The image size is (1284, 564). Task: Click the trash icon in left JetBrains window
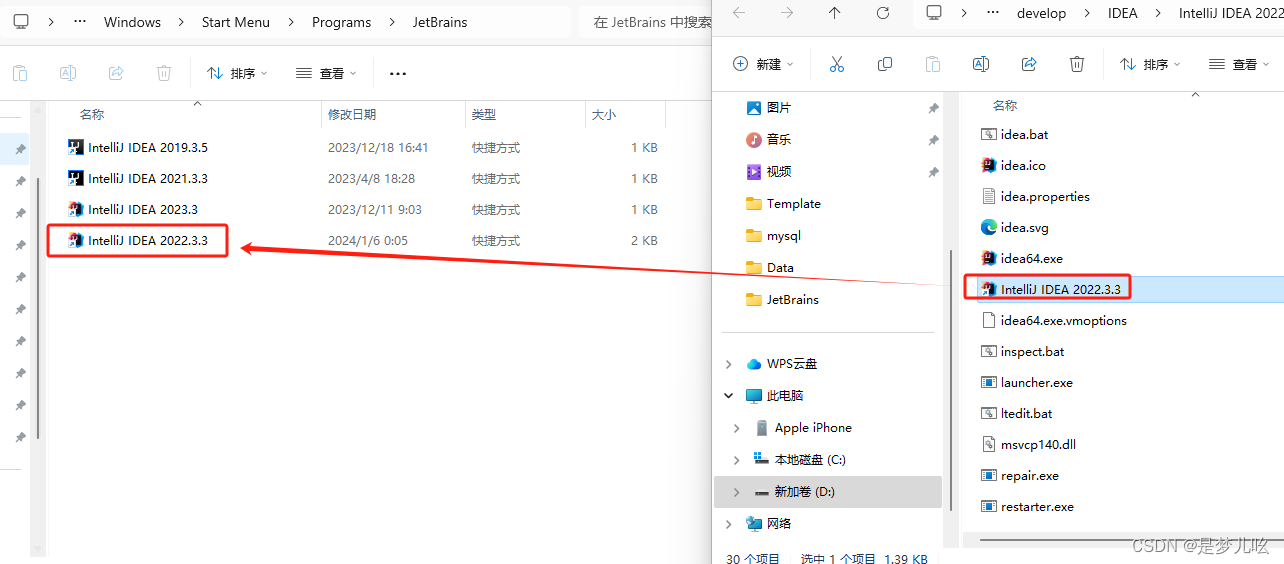pos(164,73)
